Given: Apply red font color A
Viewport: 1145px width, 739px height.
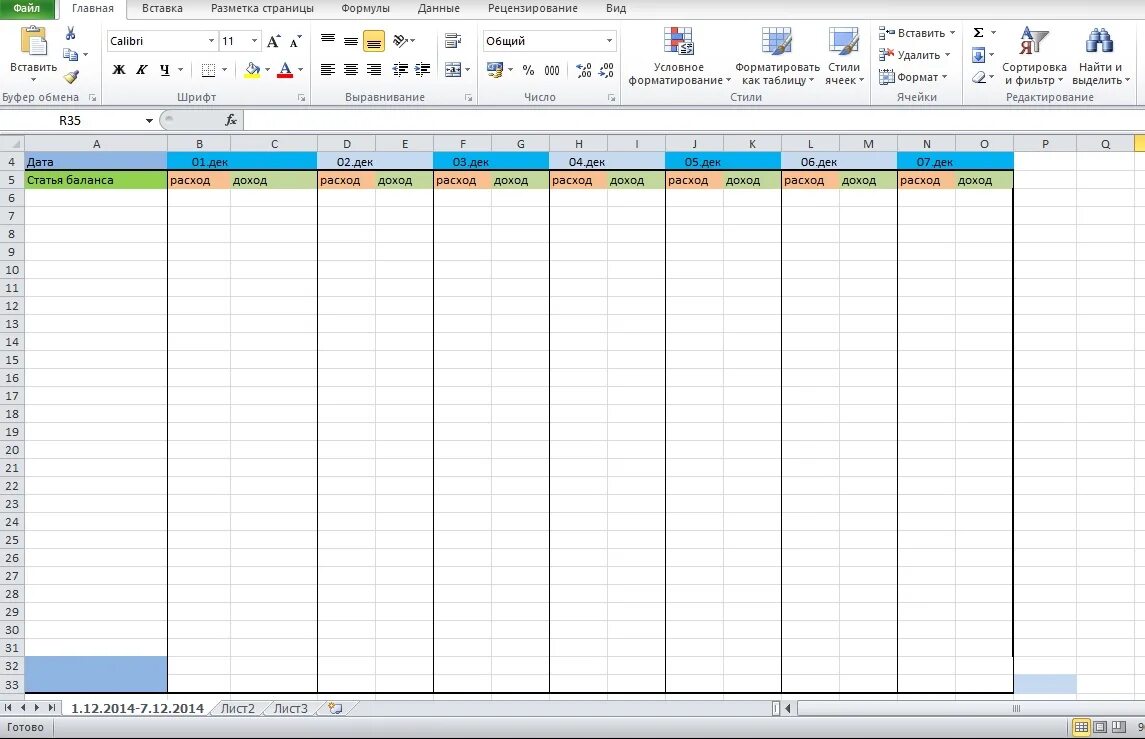Looking at the screenshot, I should [x=286, y=70].
